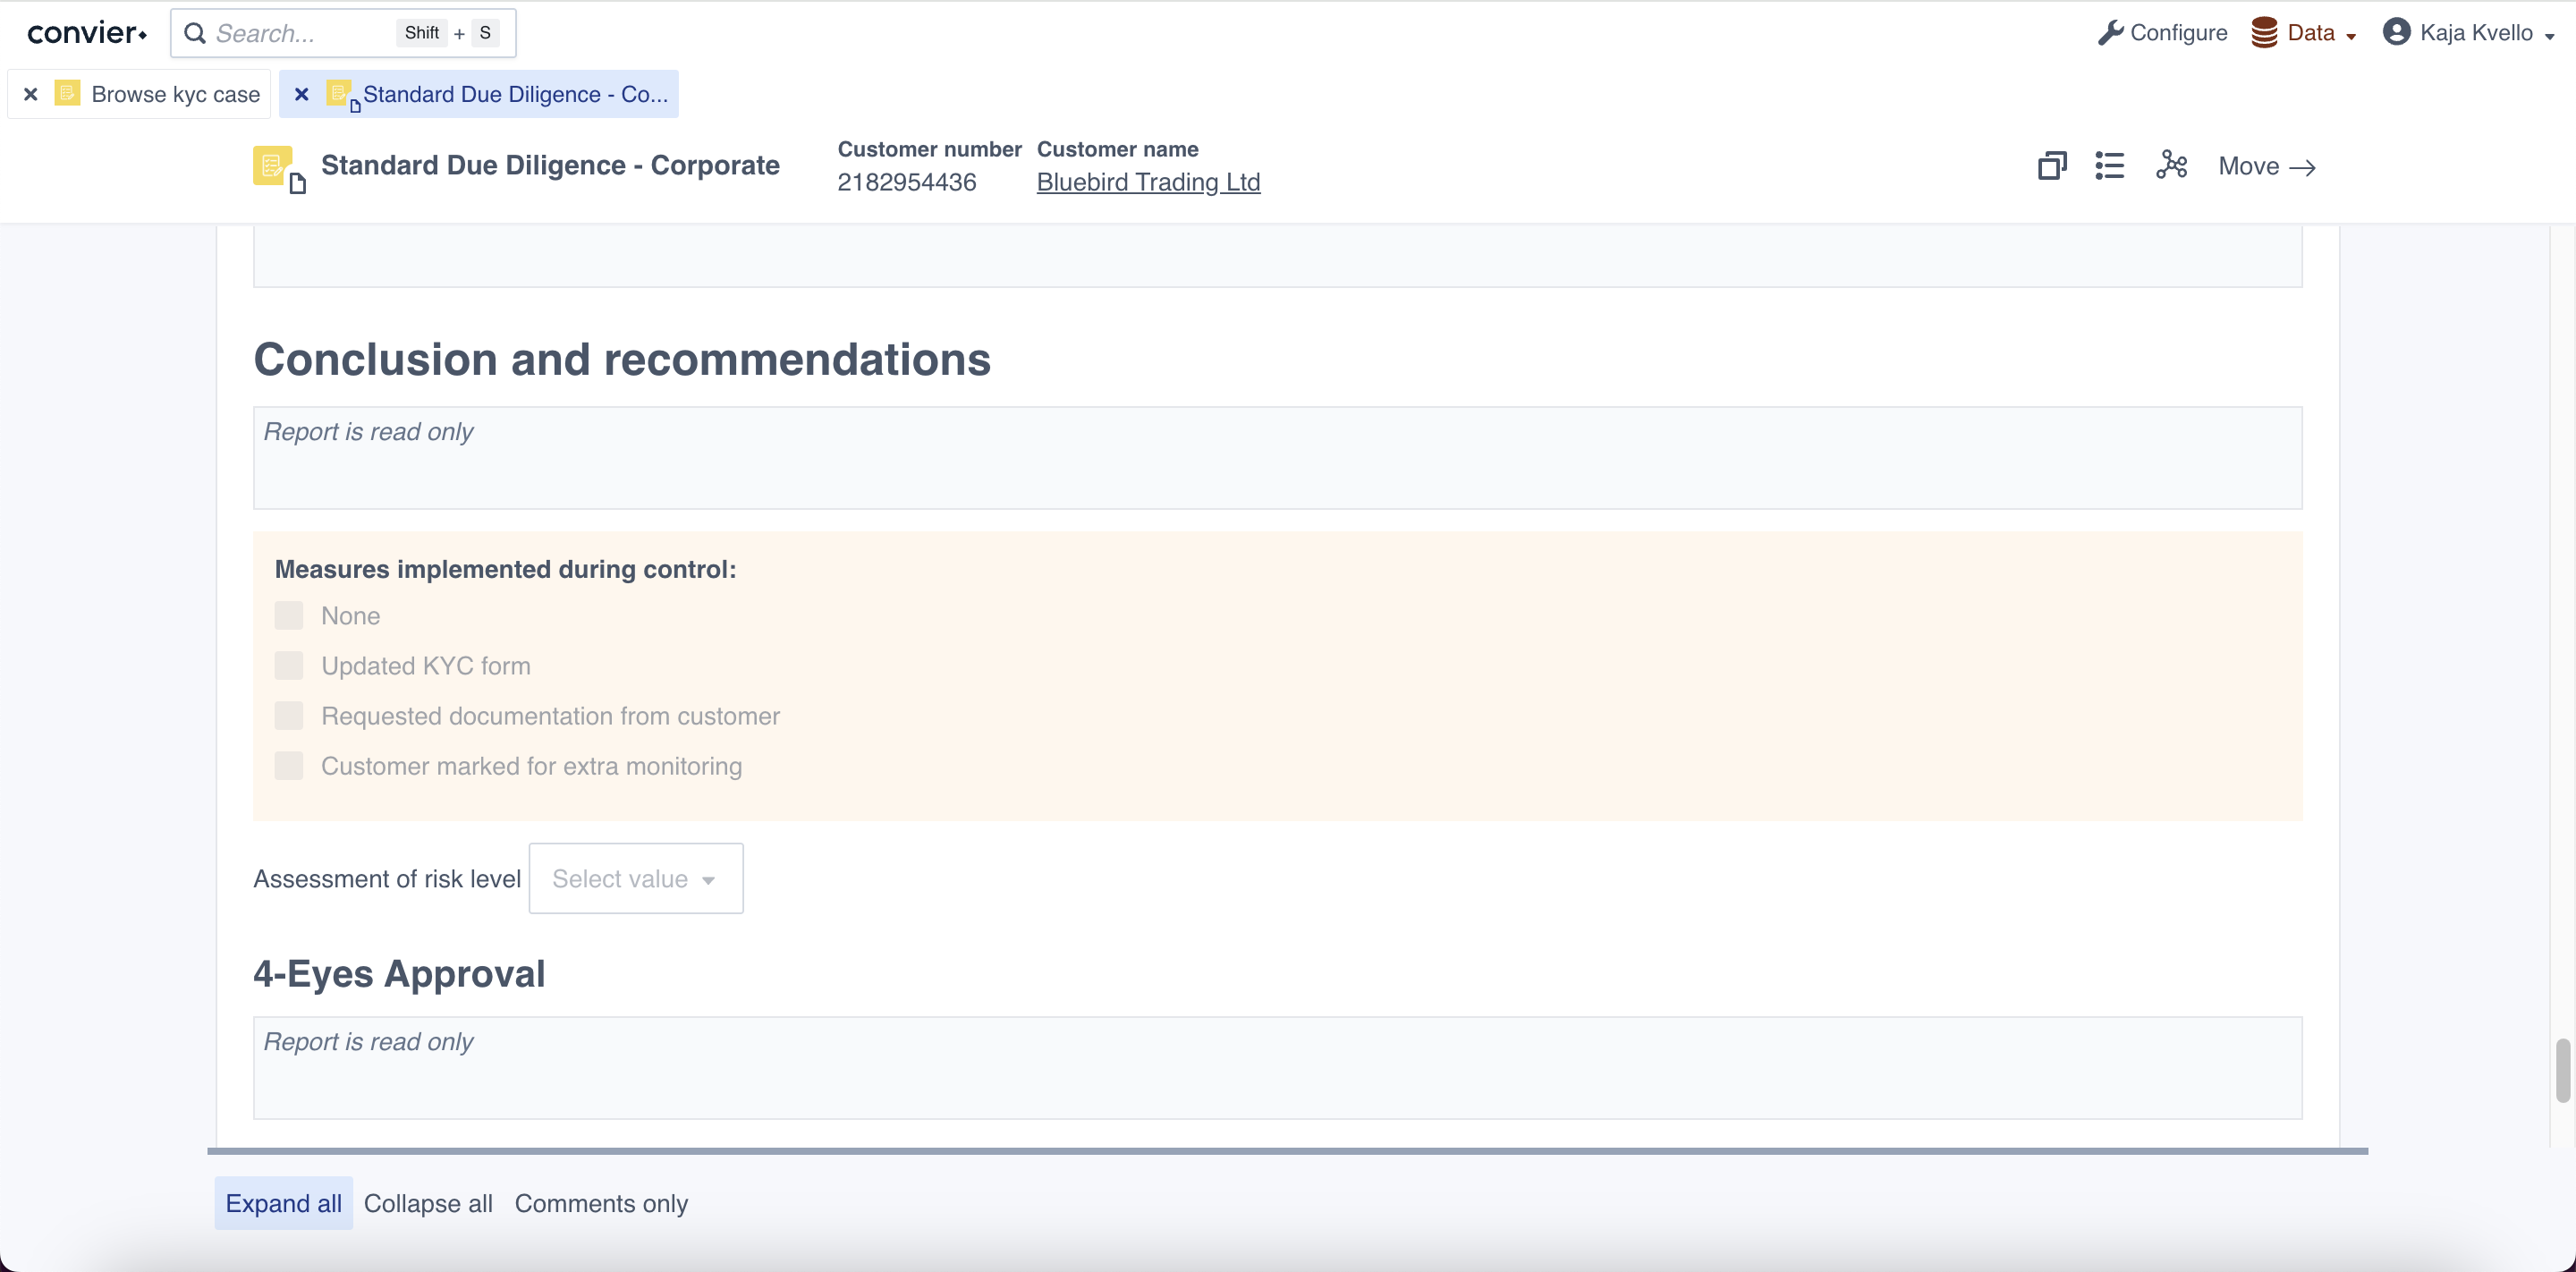Expand the Data menu arrow

tap(2351, 36)
